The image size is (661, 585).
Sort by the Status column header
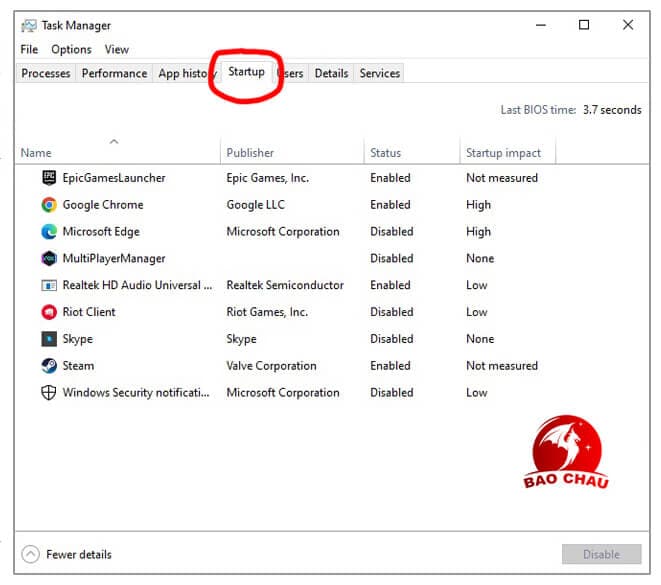pos(411,150)
